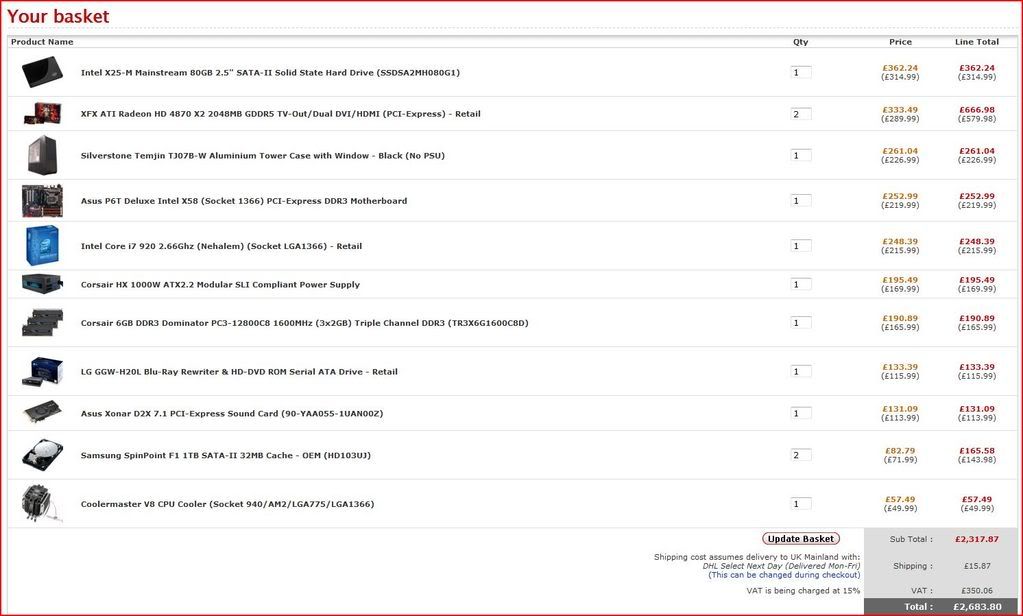Screen dimensions: 1023x616
Task: Click the Shipping value £15.87
Action: point(977,566)
